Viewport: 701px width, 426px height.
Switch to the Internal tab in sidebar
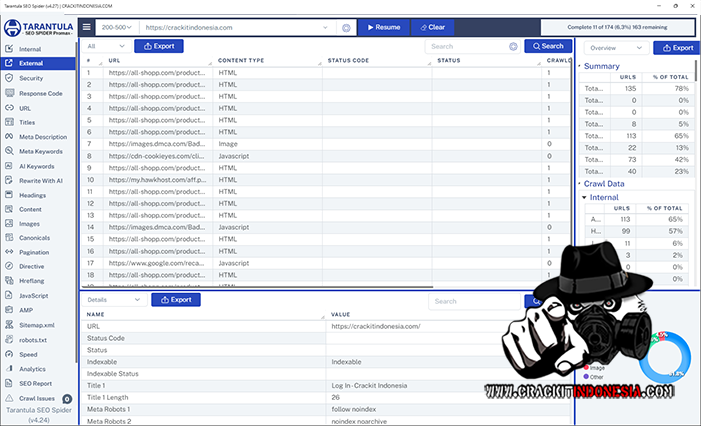point(28,48)
